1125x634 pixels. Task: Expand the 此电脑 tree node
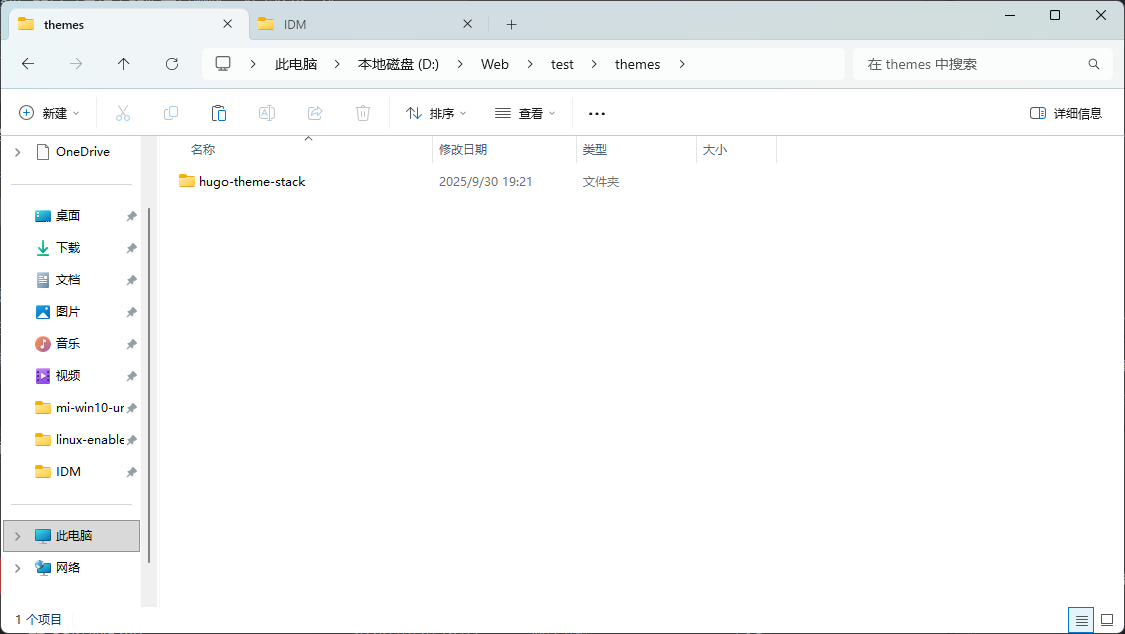point(17,536)
